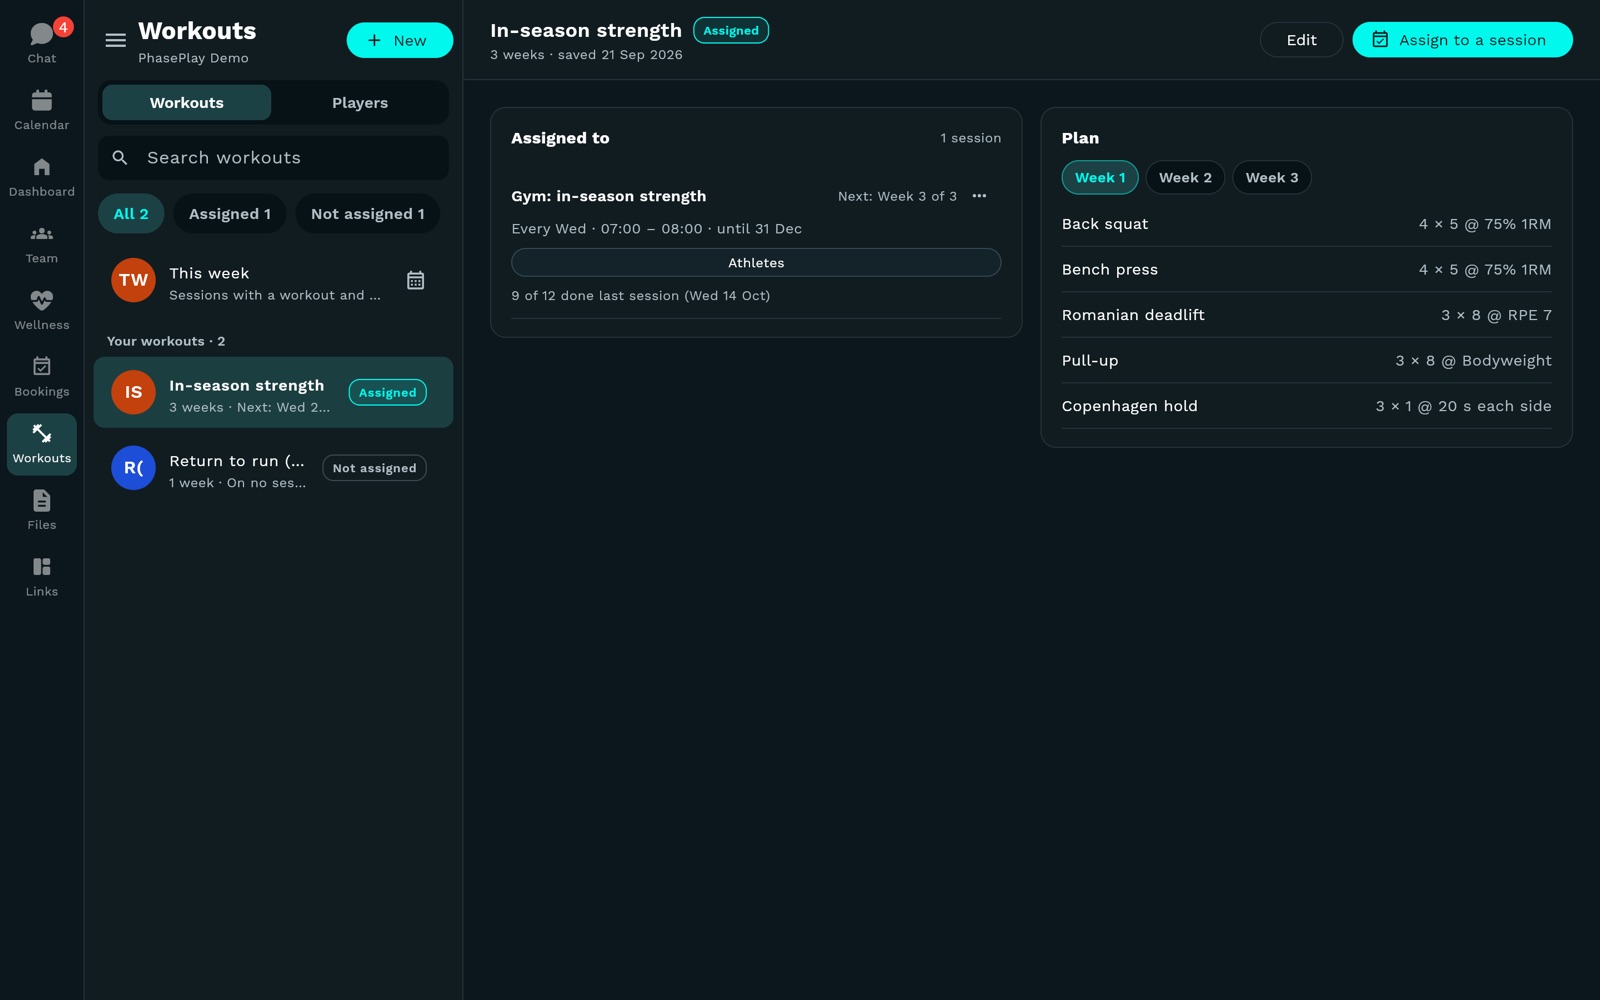
Task: Filter workouts by All 2
Action: [131, 214]
